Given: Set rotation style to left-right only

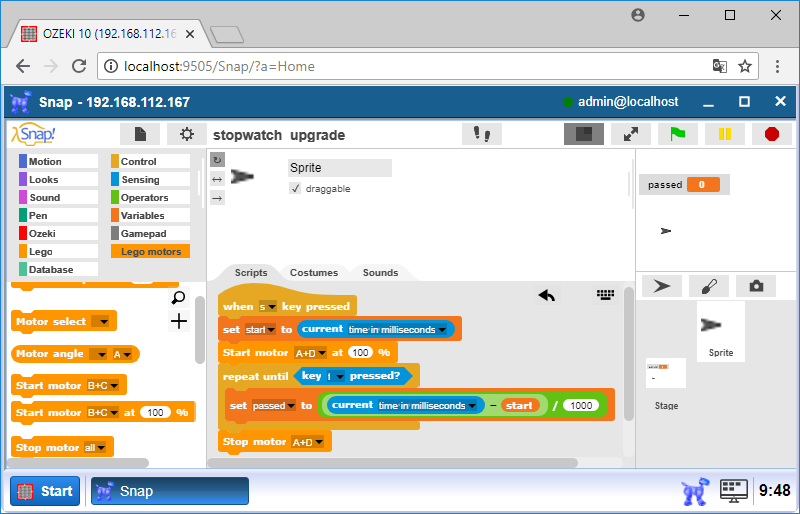Looking at the screenshot, I should pos(217,179).
